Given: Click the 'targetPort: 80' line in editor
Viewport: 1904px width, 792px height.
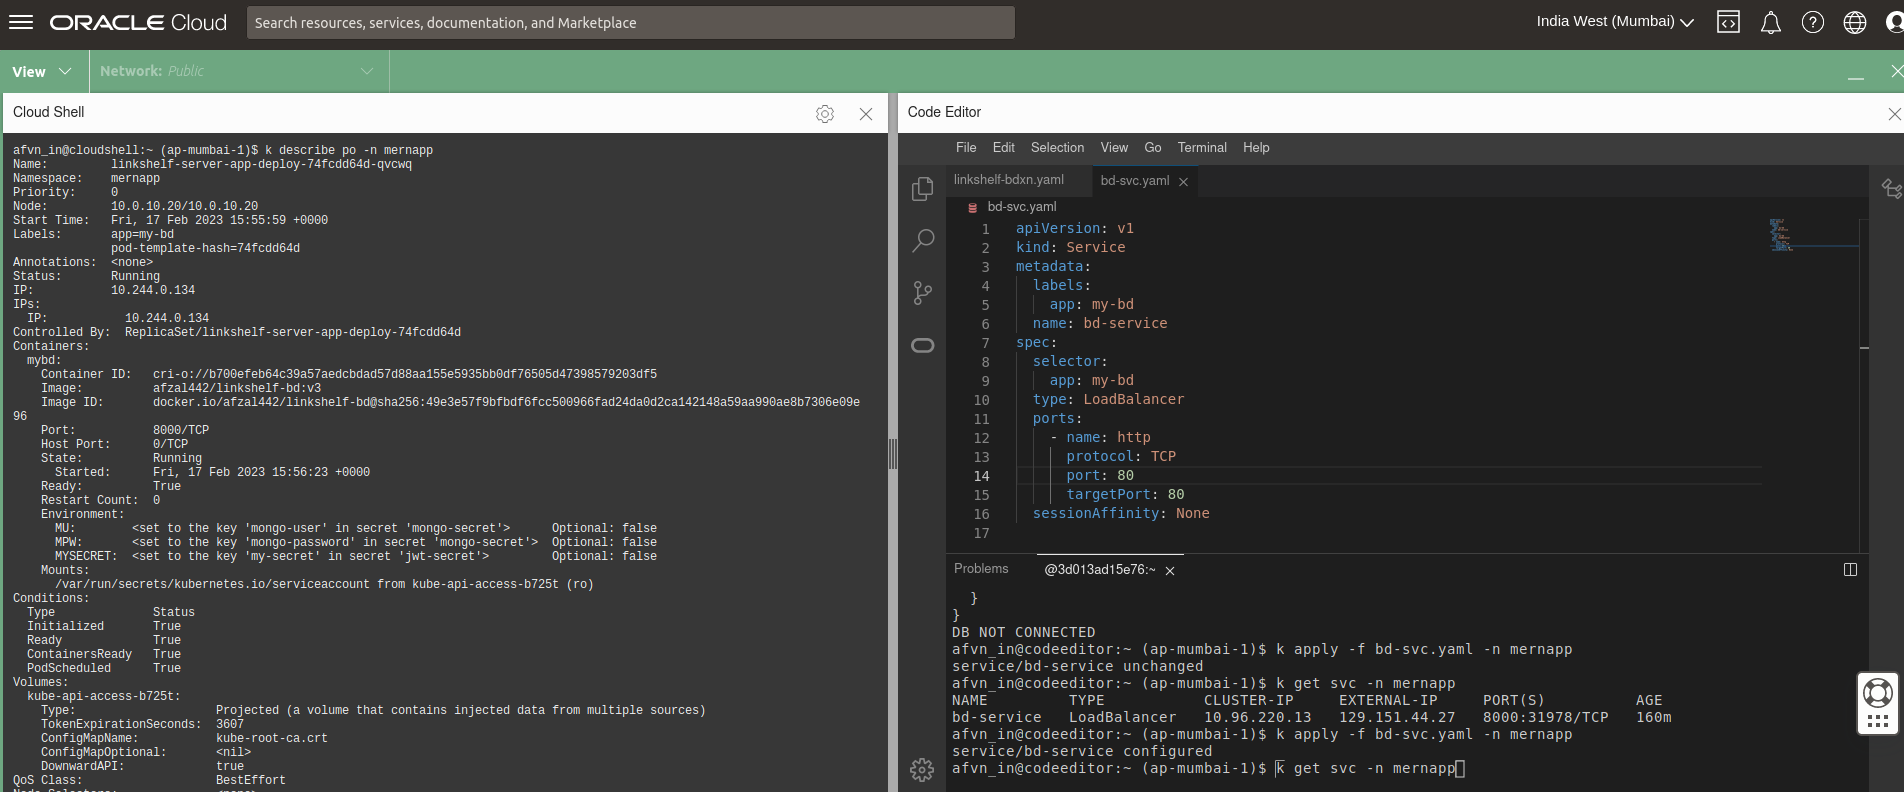Looking at the screenshot, I should 1125,494.
